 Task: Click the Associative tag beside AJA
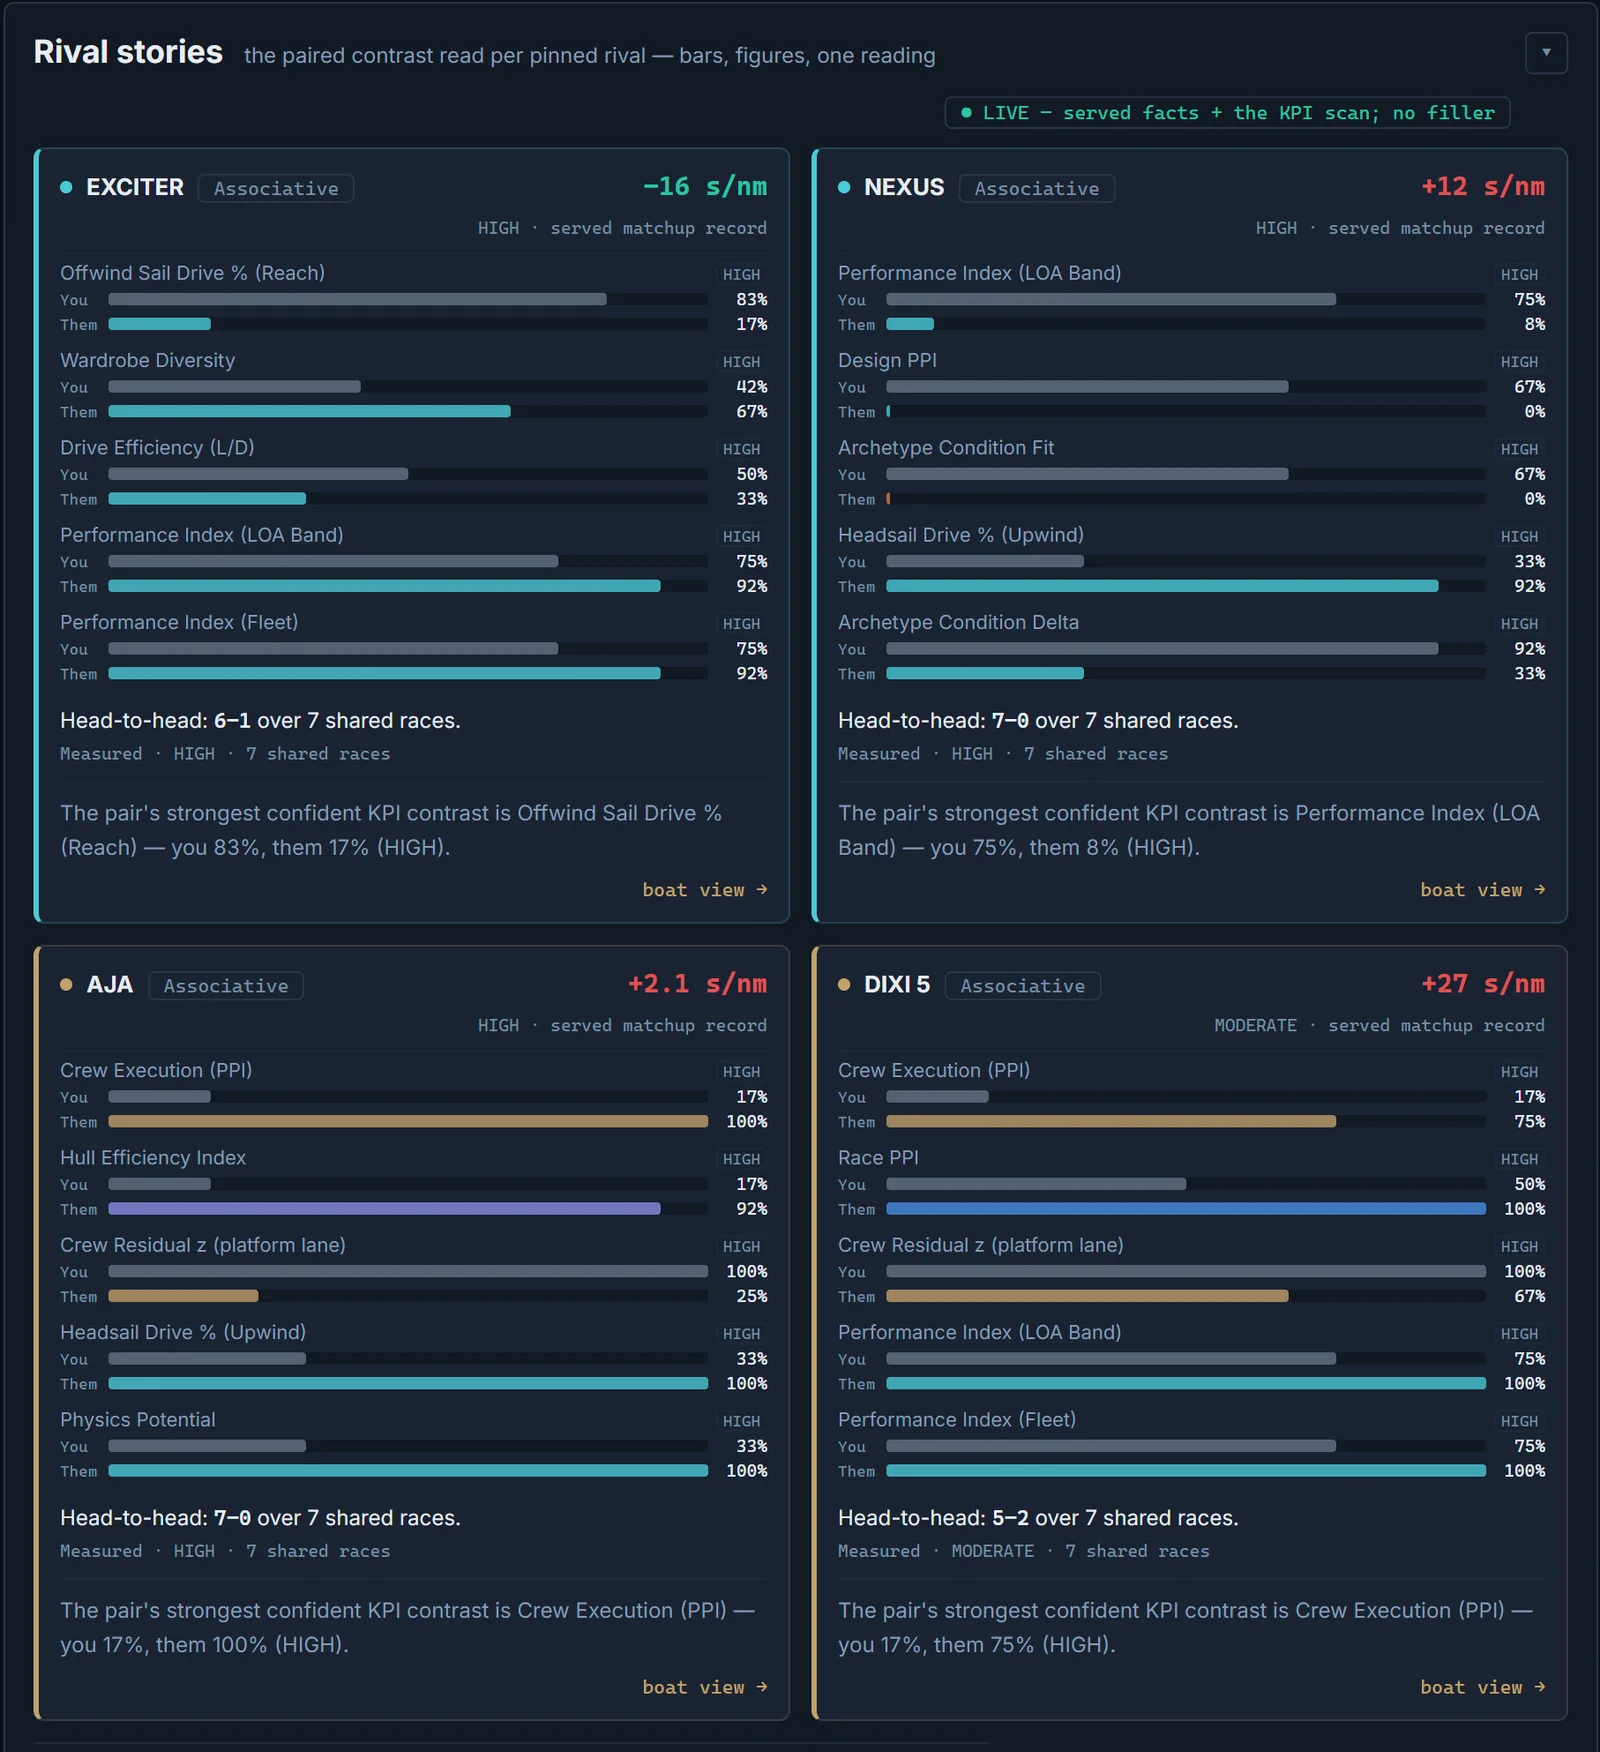click(226, 985)
